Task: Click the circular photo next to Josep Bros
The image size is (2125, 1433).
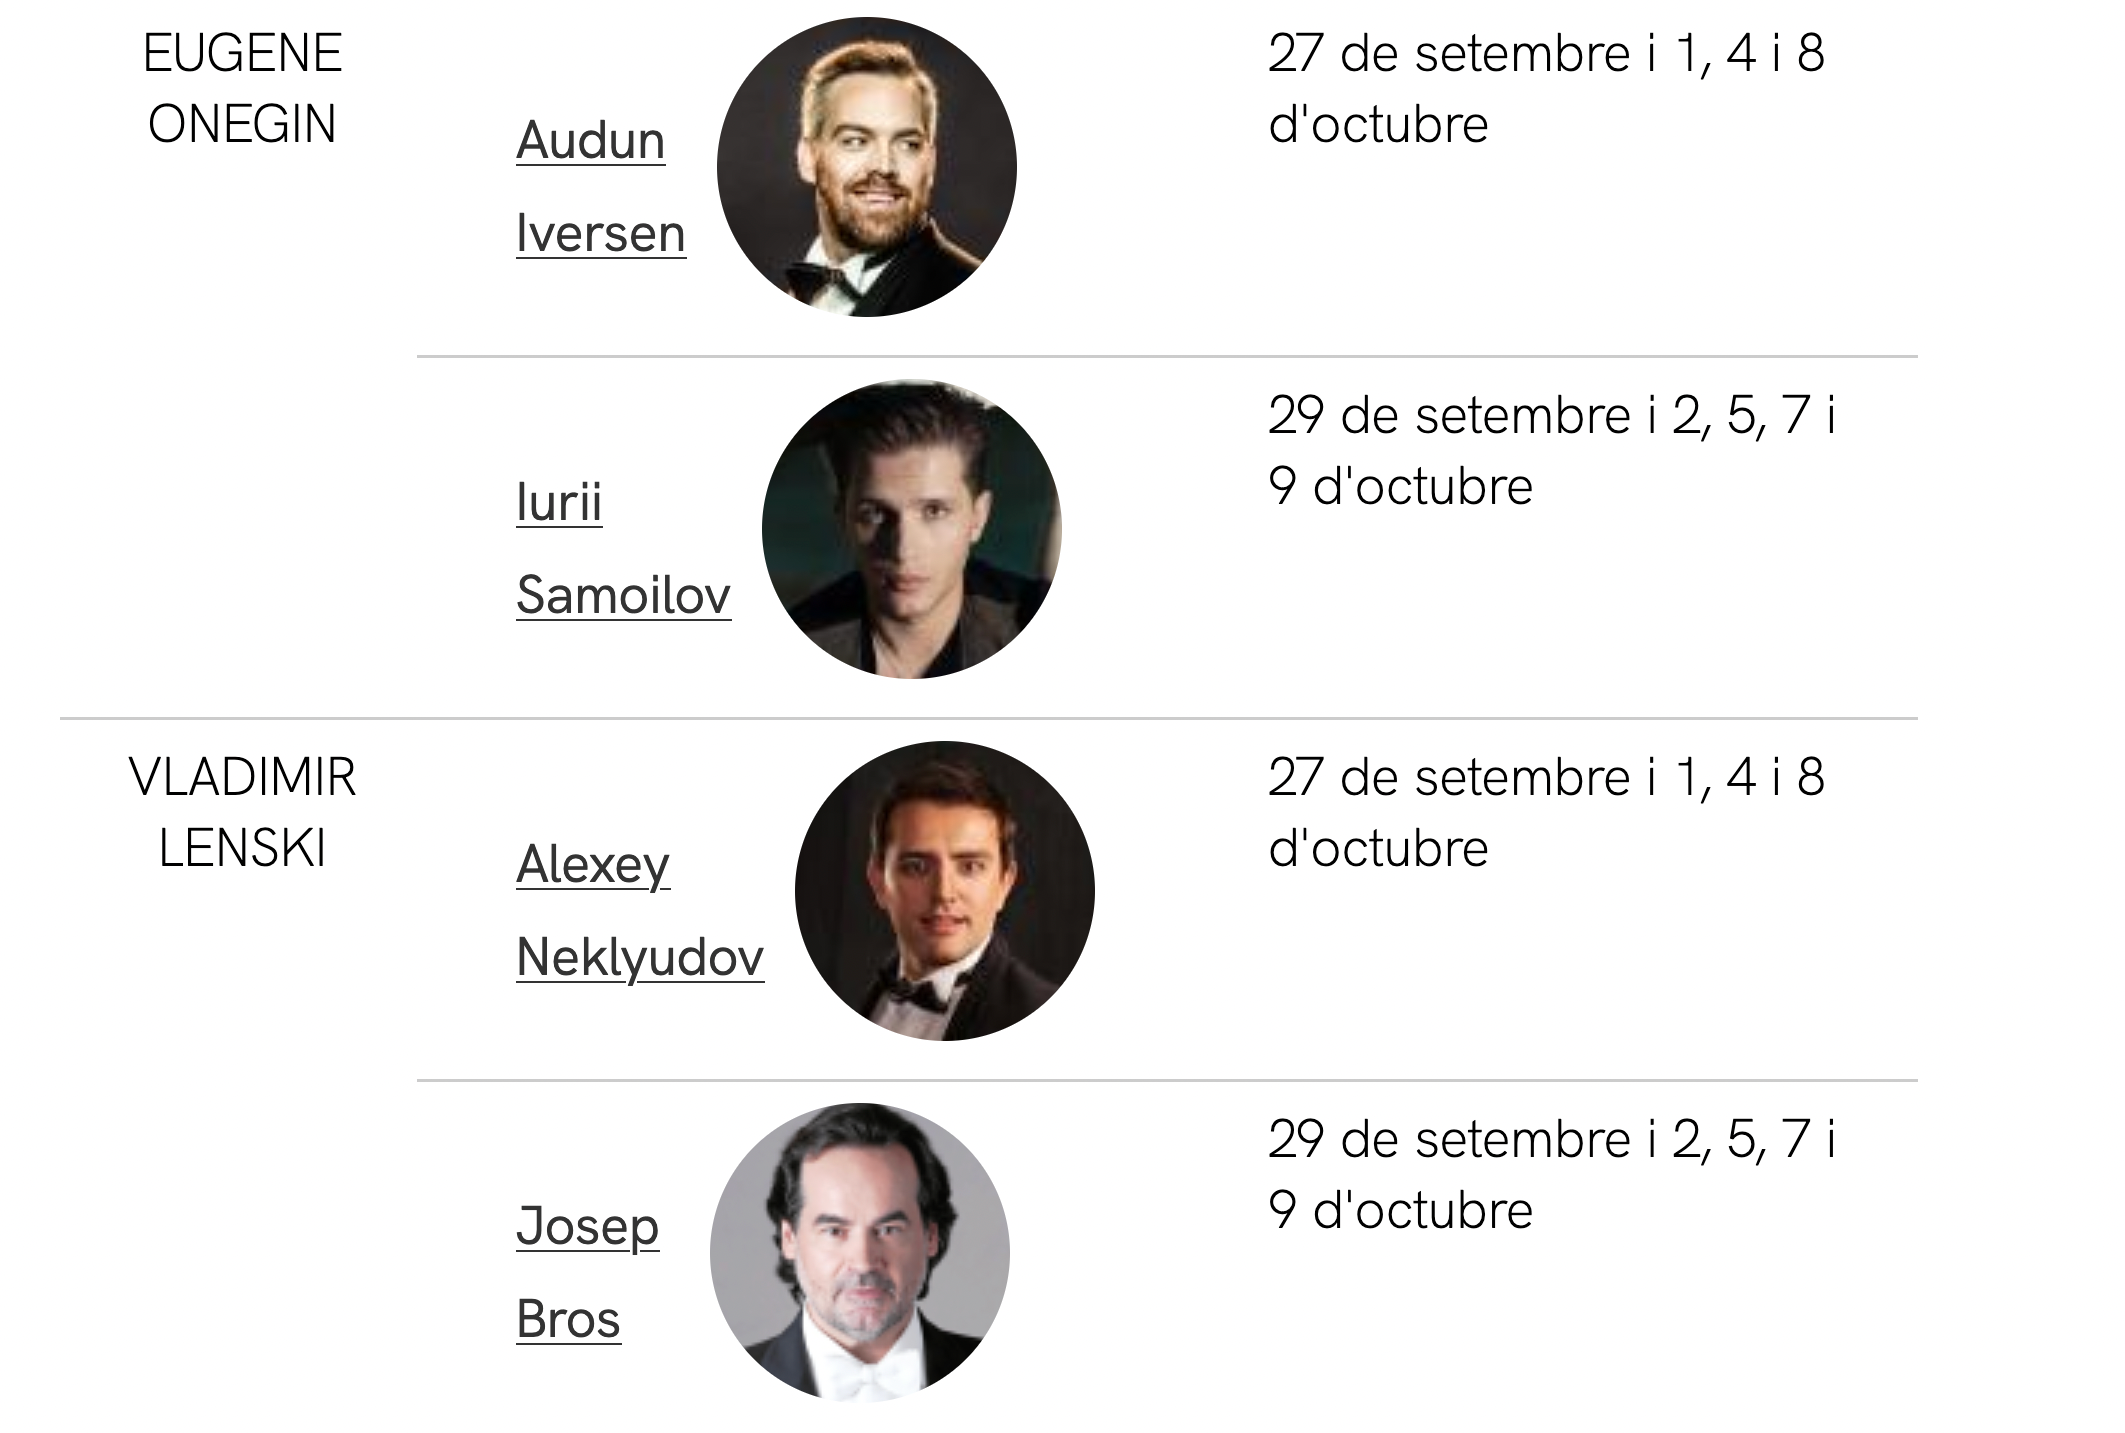Action: (859, 1253)
